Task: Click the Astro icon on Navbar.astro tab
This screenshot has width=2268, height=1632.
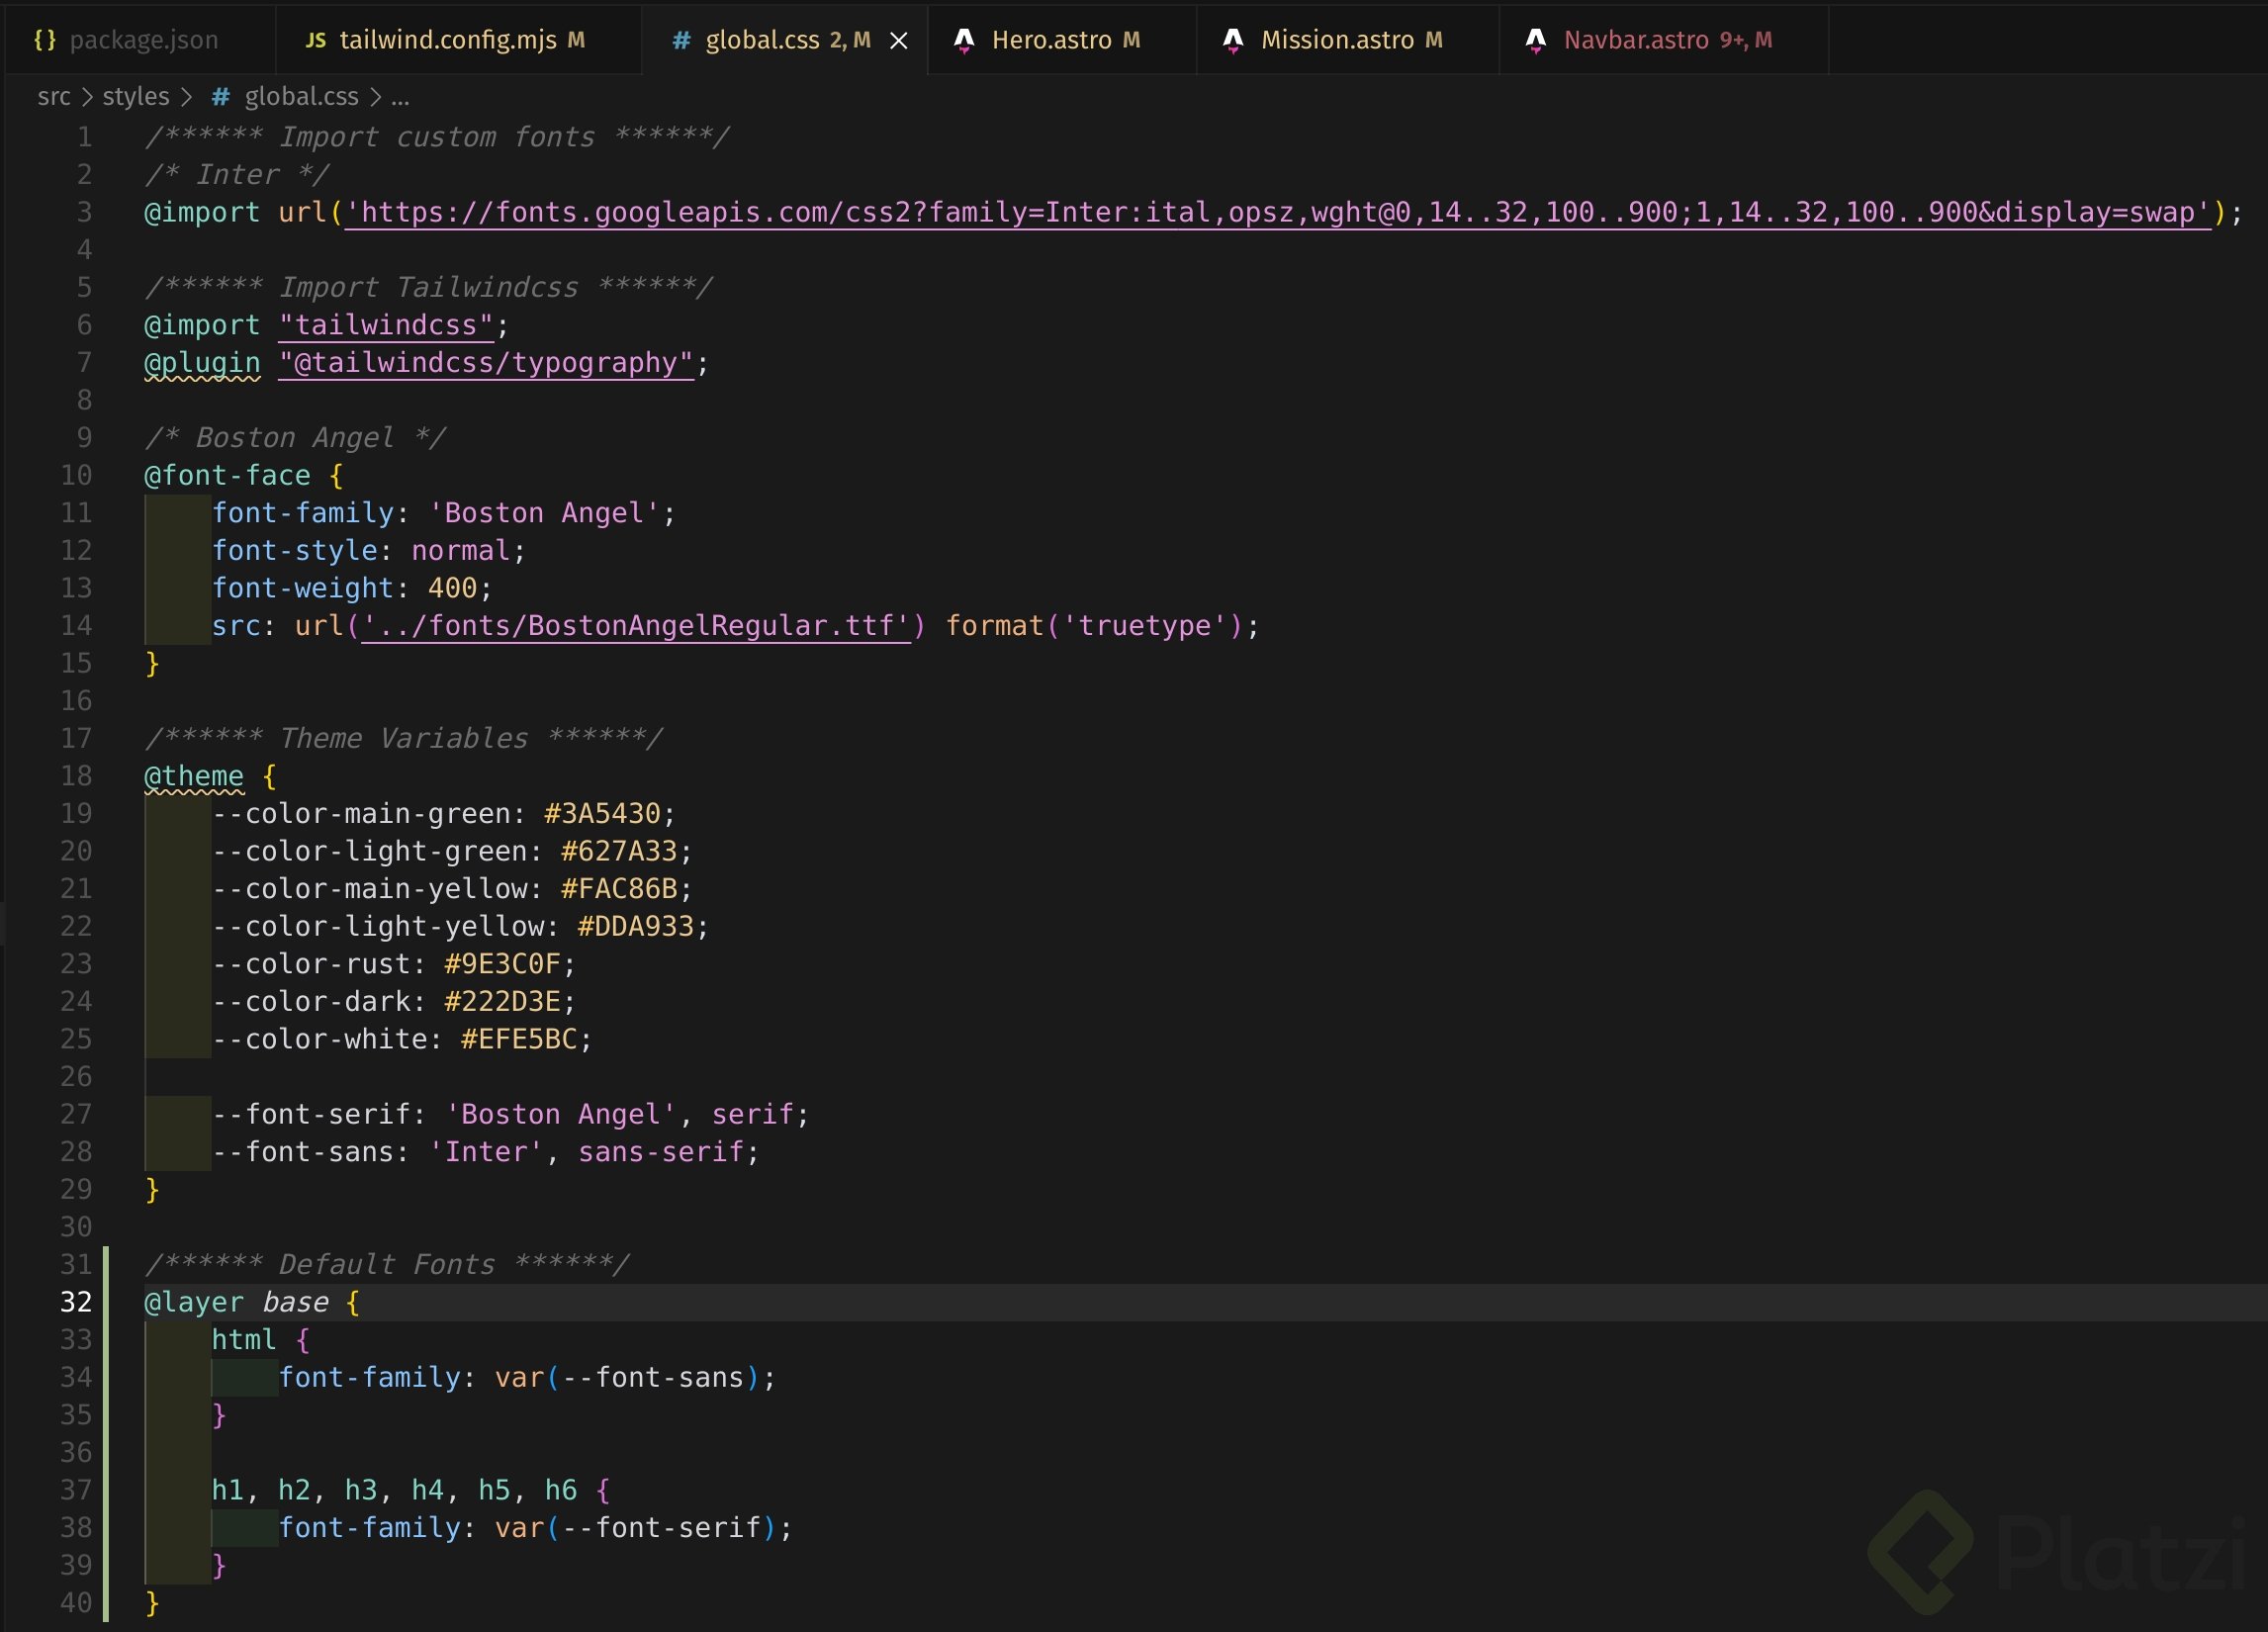Action: coord(1535,40)
